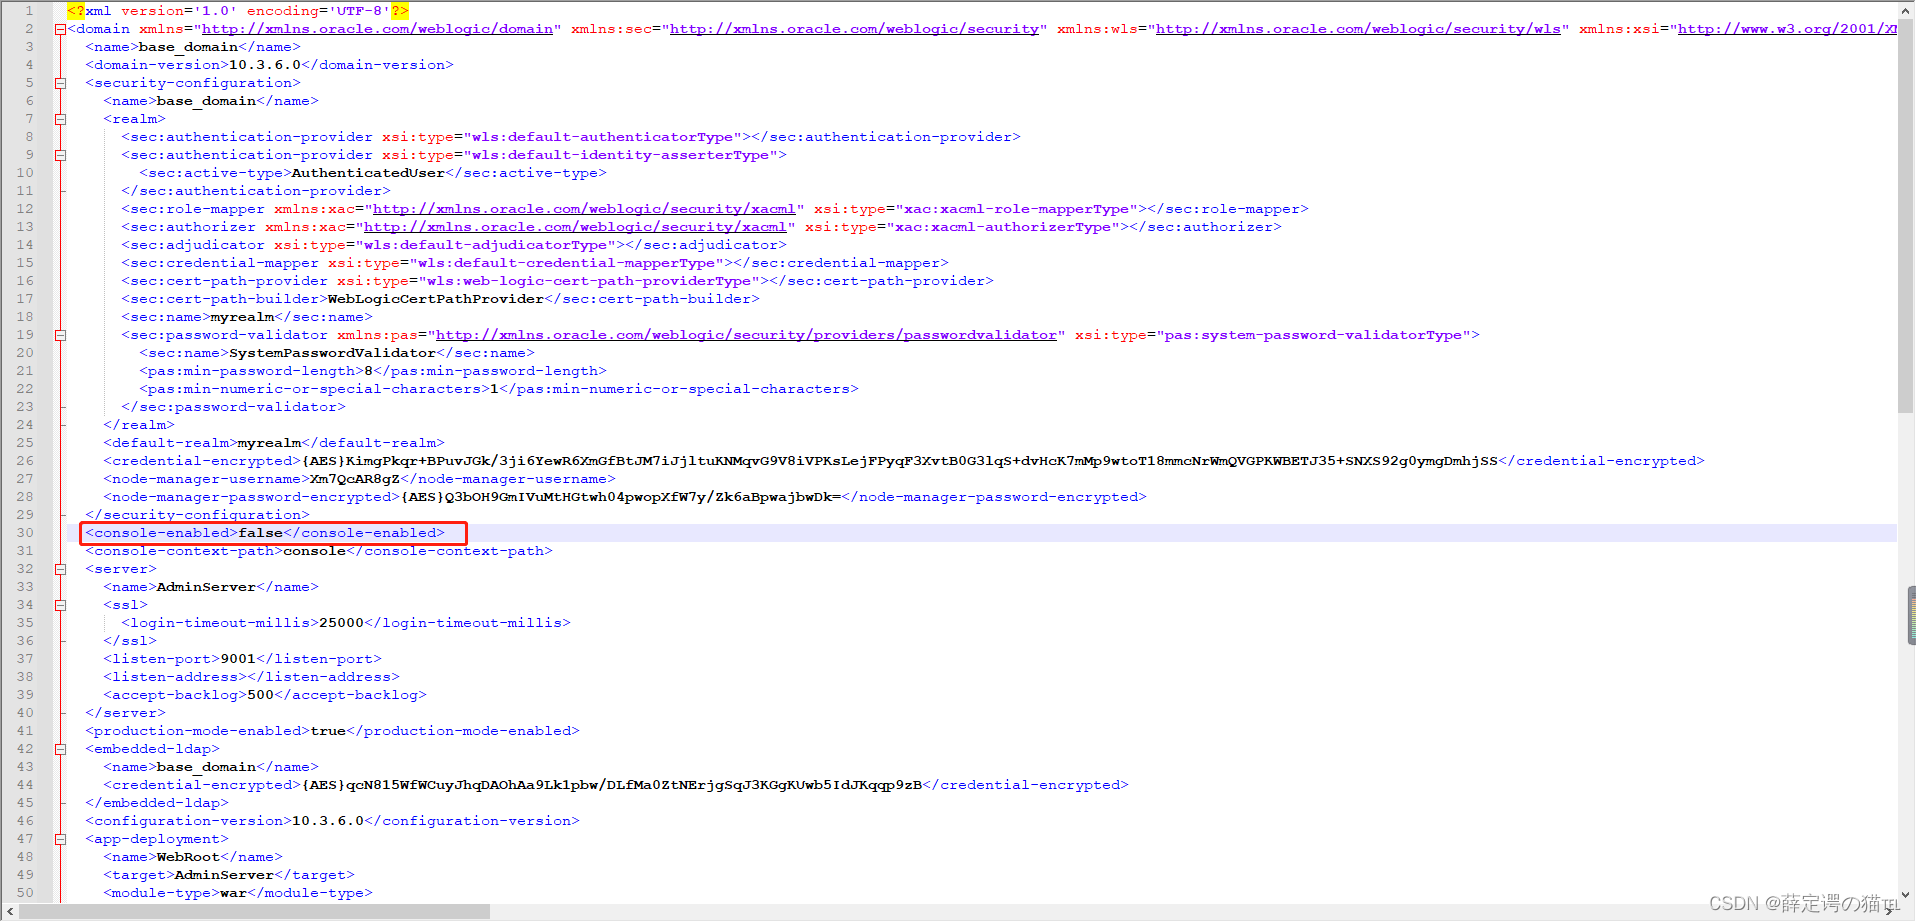1916x922 pixels.
Task: Click the closing </security-configuration> tag
Action: point(197,515)
